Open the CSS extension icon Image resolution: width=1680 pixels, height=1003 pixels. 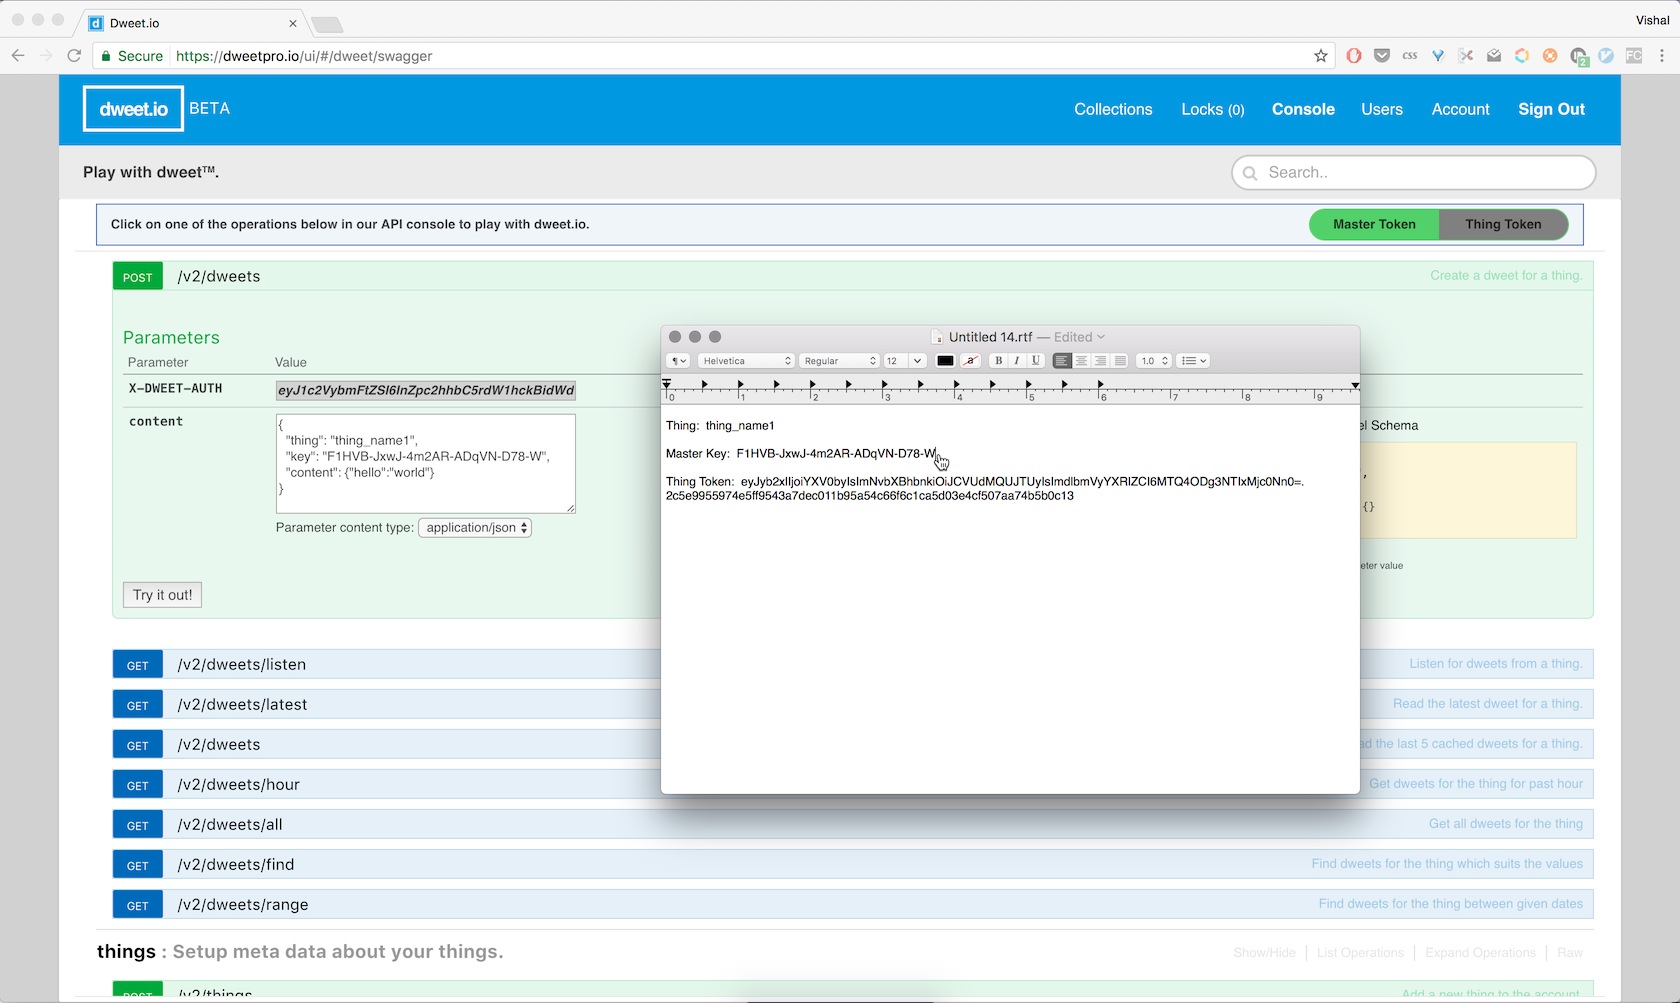pos(1410,56)
